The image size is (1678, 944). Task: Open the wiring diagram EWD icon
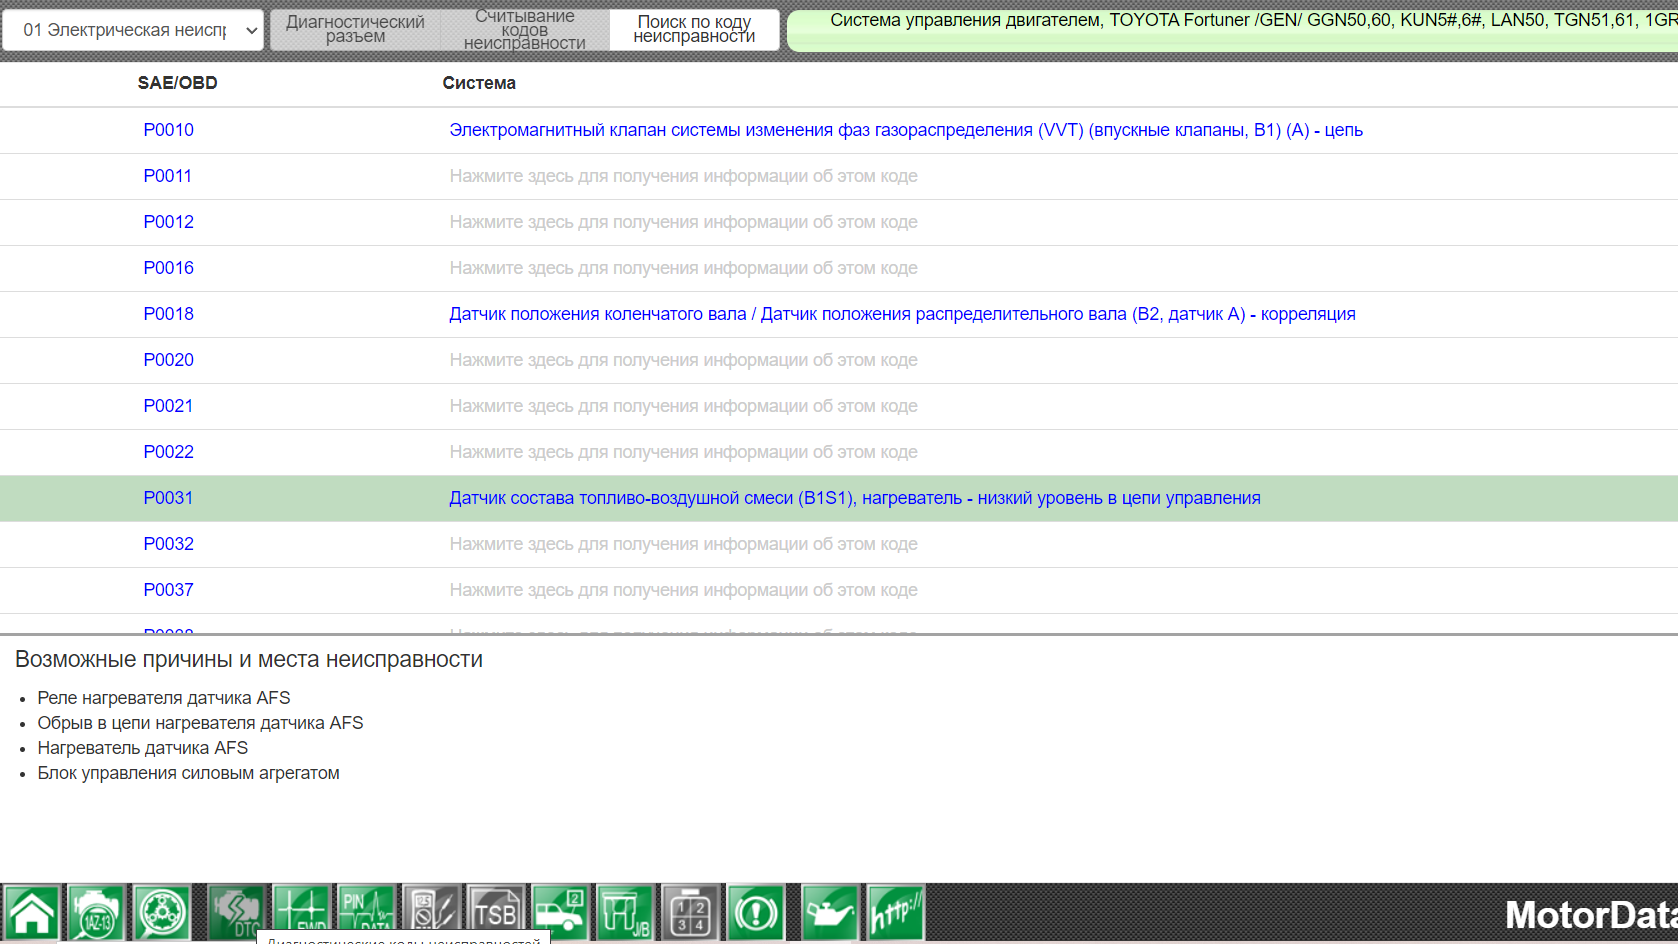coord(301,912)
